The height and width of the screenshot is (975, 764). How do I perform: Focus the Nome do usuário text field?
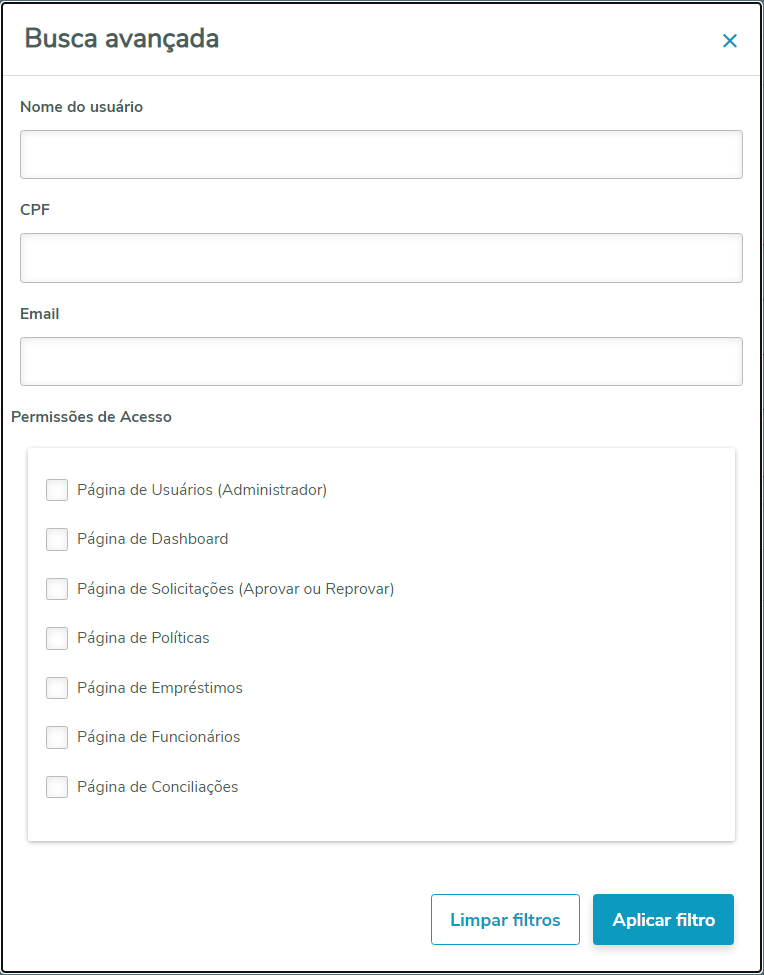(381, 154)
